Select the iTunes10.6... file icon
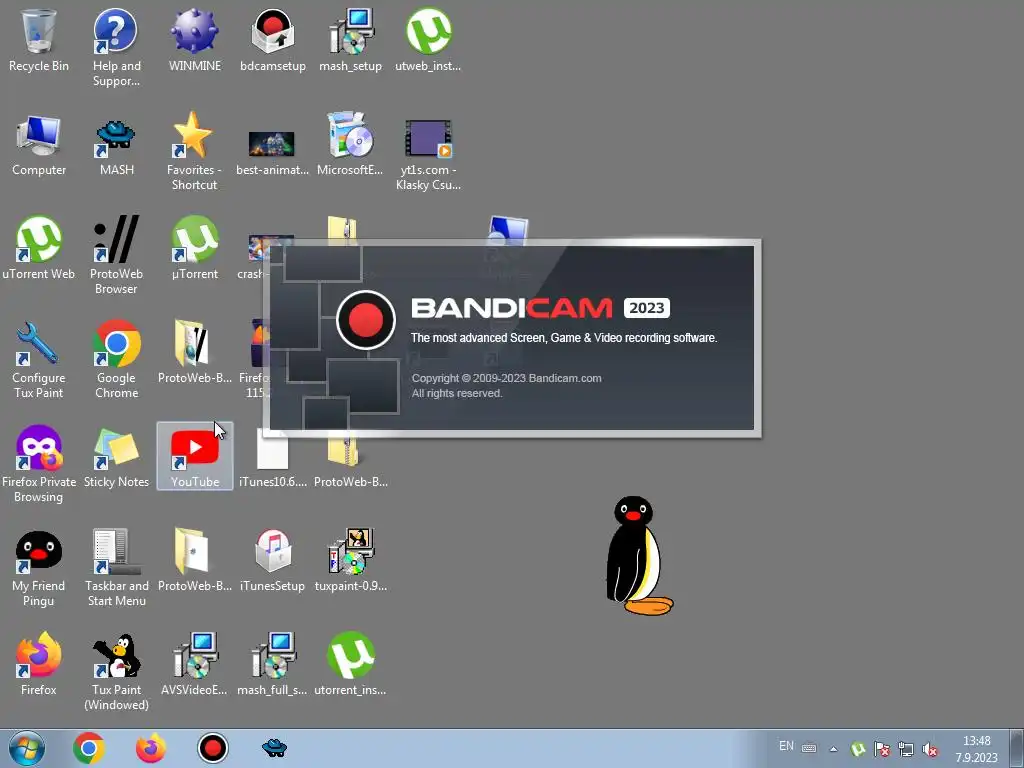Screen dimensions: 1024x768 click(x=272, y=457)
